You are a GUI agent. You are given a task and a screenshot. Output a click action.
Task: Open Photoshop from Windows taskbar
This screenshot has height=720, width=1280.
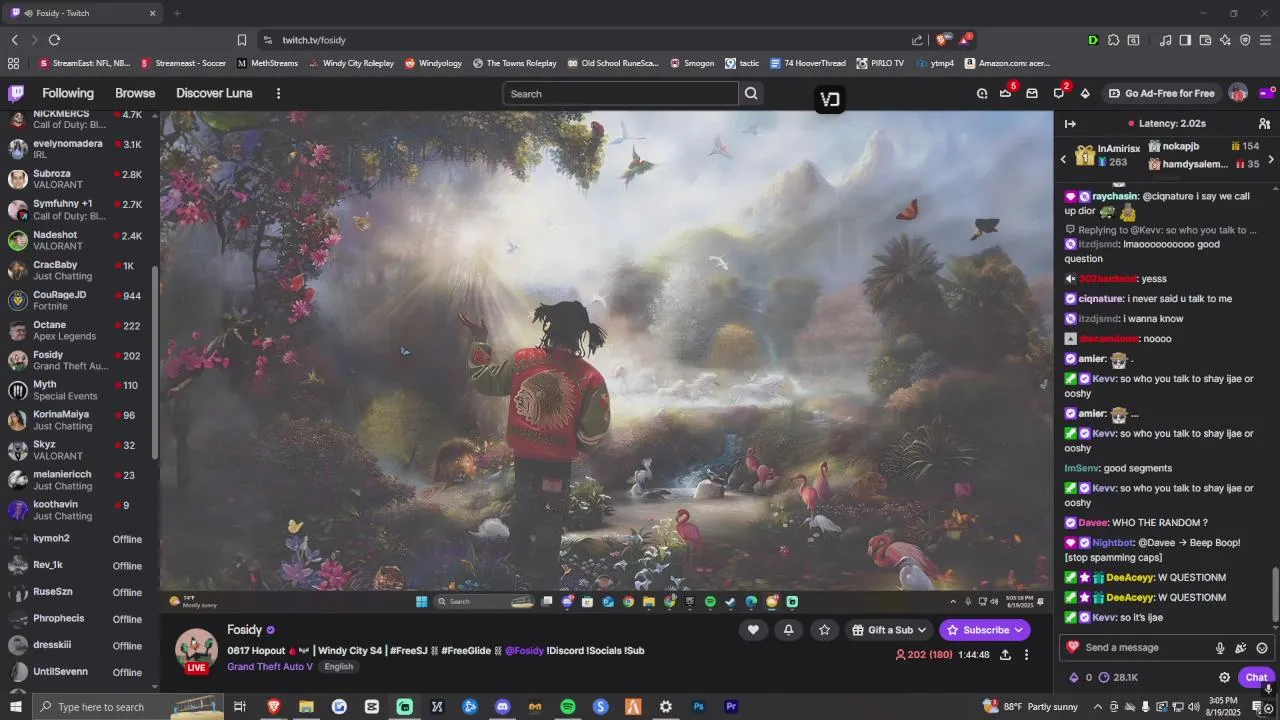click(x=699, y=707)
